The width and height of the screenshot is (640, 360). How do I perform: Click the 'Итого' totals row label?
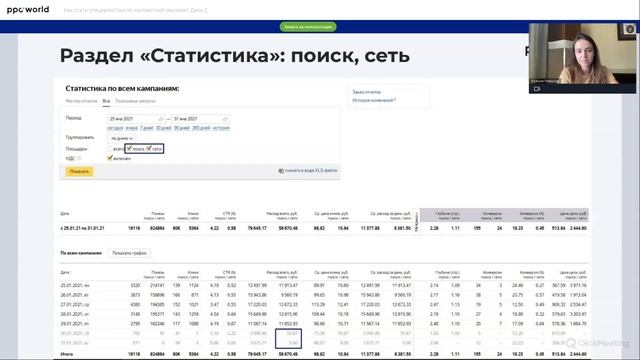[x=67, y=354]
